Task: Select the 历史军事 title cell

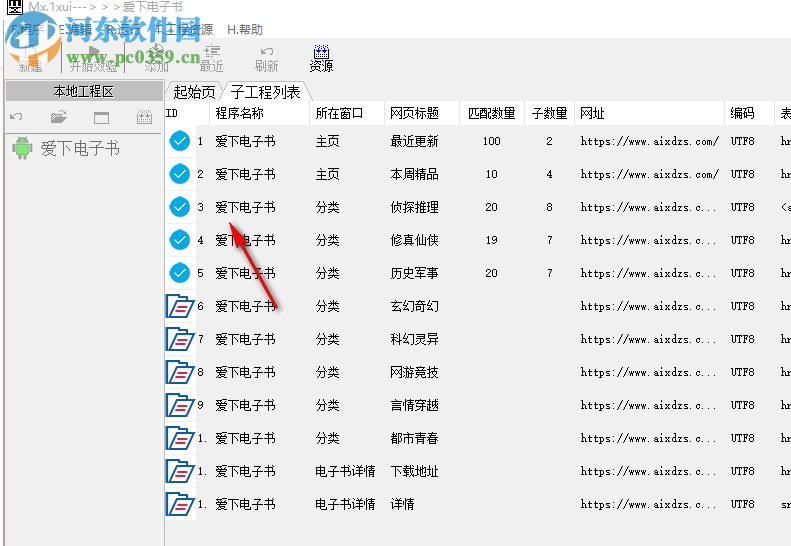Action: click(x=414, y=273)
